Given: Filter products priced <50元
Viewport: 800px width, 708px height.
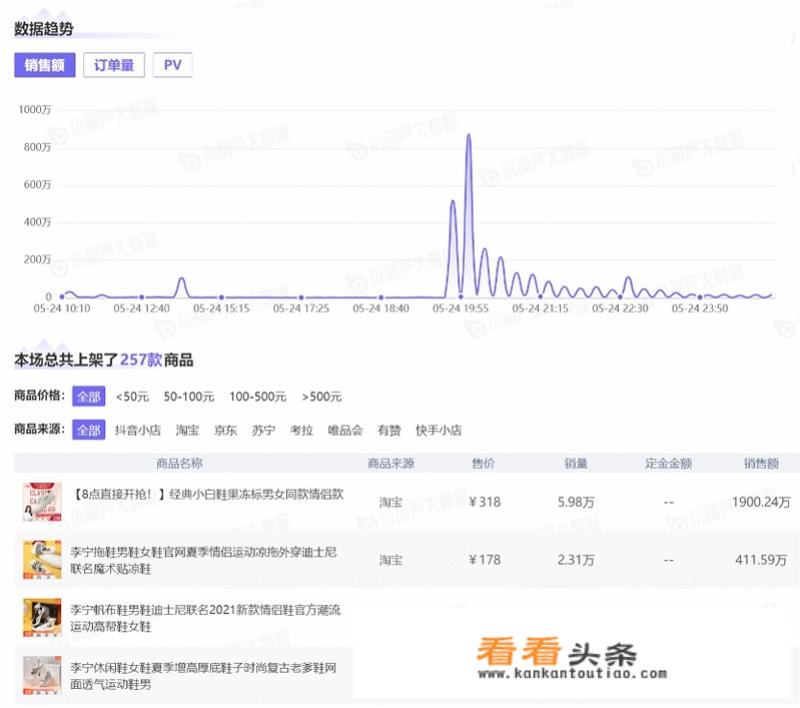Looking at the screenshot, I should pos(132,396).
